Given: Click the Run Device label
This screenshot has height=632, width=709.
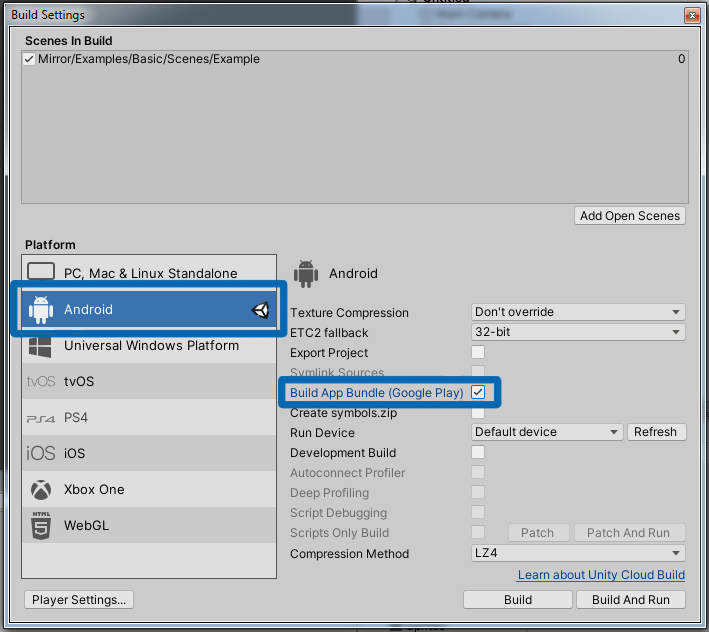Looking at the screenshot, I should pos(322,433).
